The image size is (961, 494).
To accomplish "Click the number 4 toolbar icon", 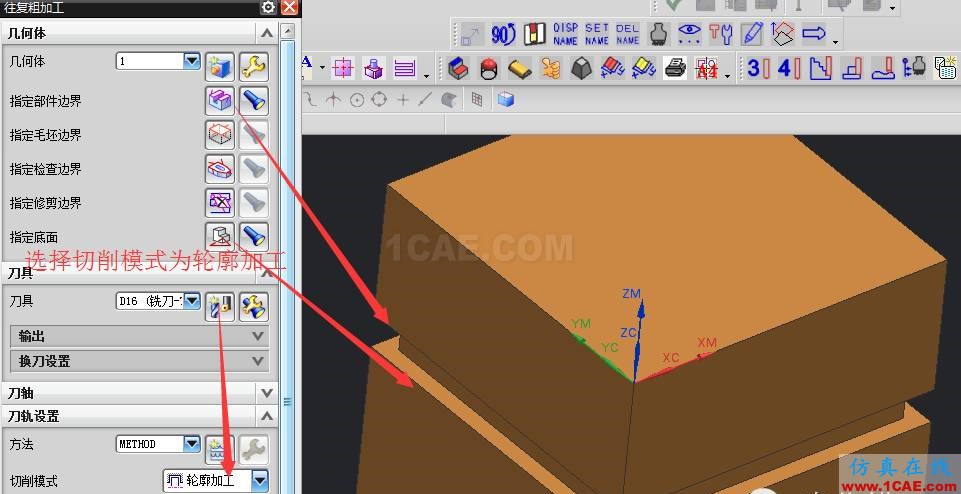I will [788, 68].
